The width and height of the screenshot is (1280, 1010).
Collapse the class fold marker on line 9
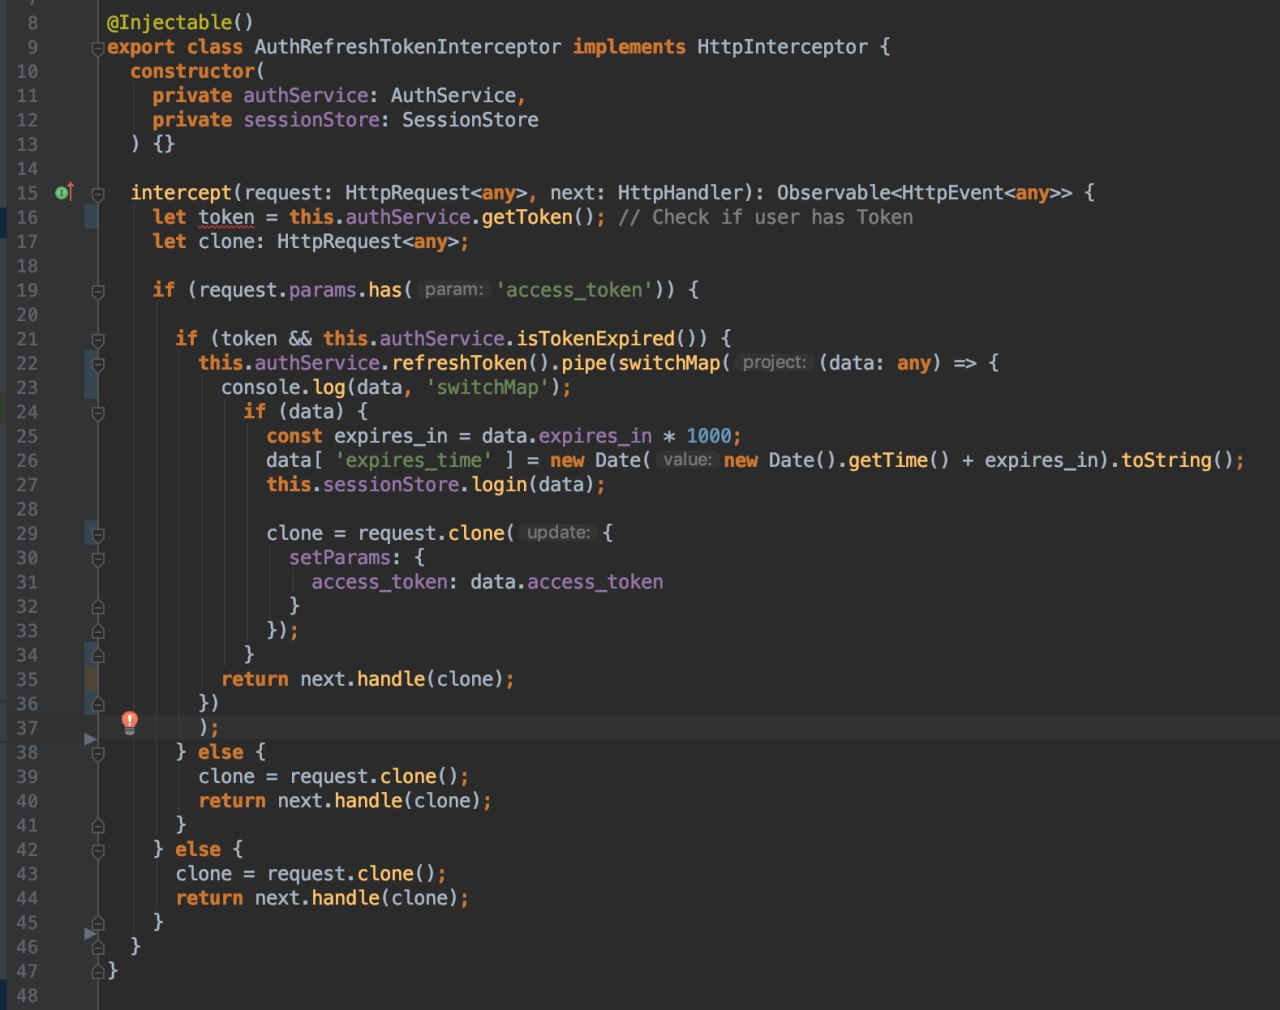pyautogui.click(x=98, y=47)
